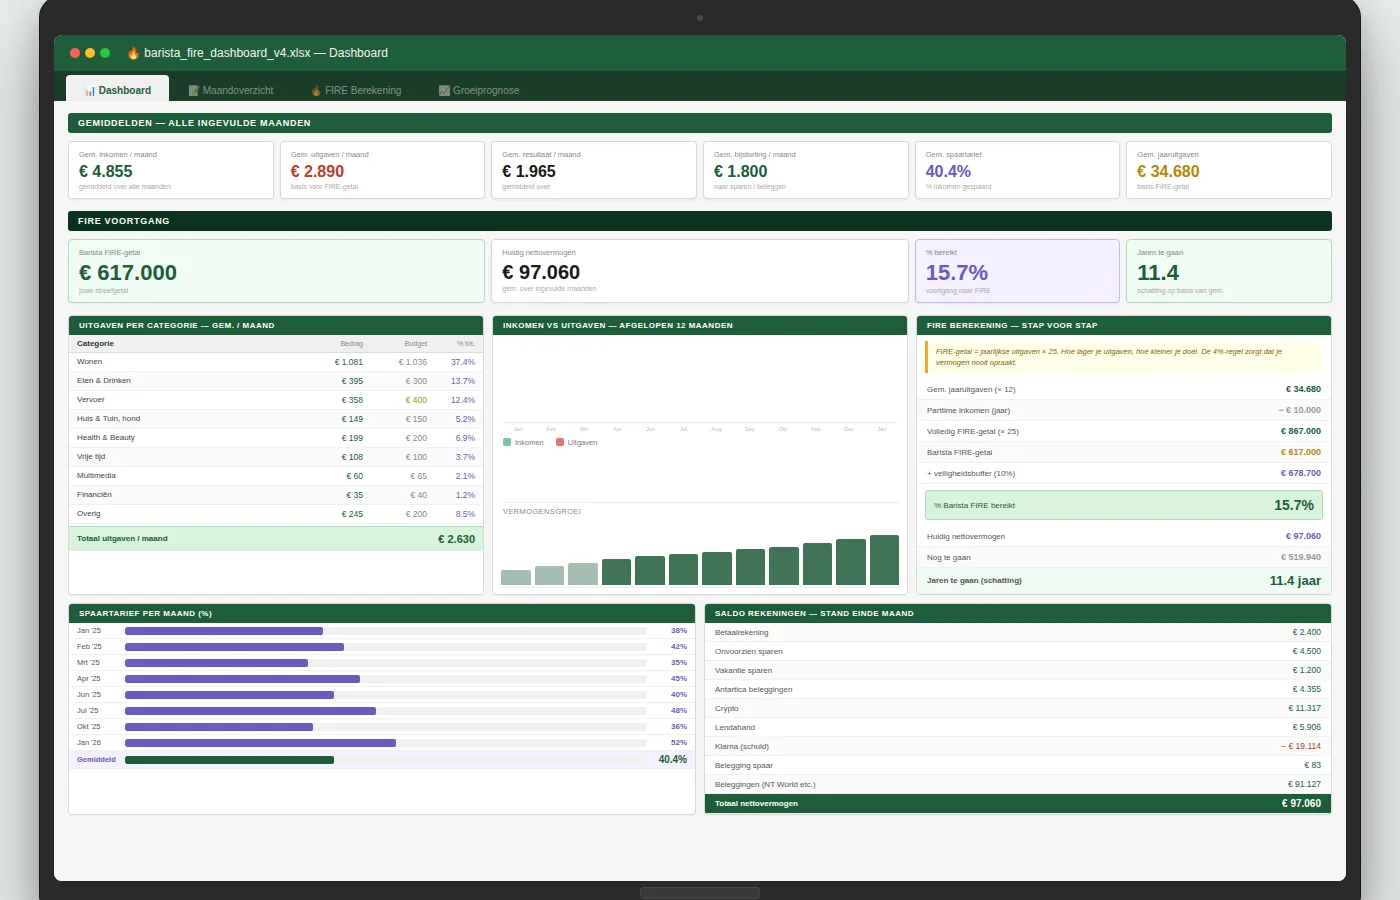Select the Klarna (schuld) row
The height and width of the screenshot is (900, 1400).
pos(1017,746)
